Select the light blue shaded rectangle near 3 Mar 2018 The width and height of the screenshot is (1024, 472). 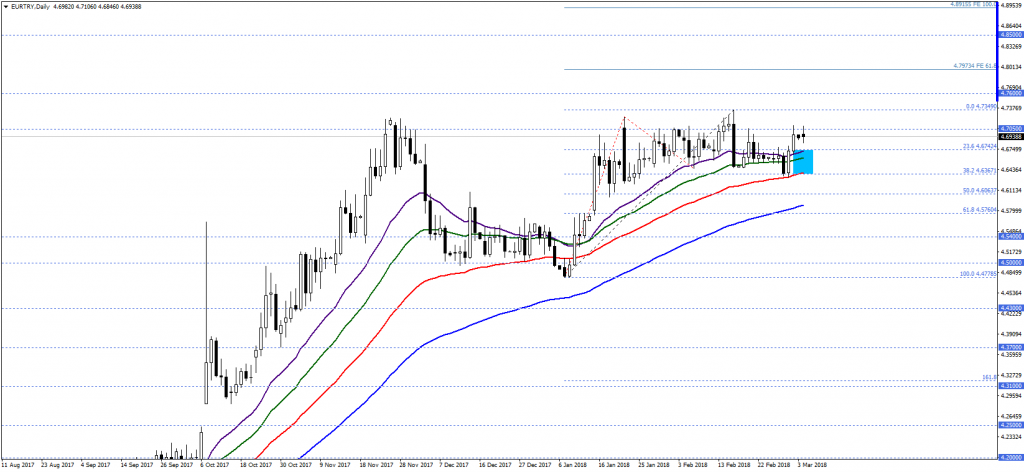click(803, 161)
